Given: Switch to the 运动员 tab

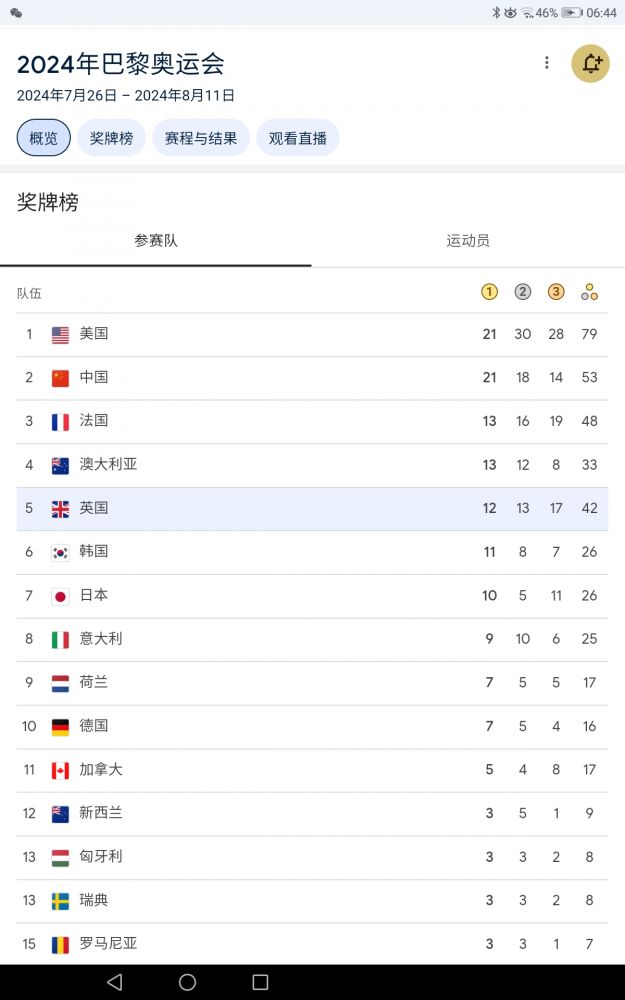Looking at the screenshot, I should 468,241.
